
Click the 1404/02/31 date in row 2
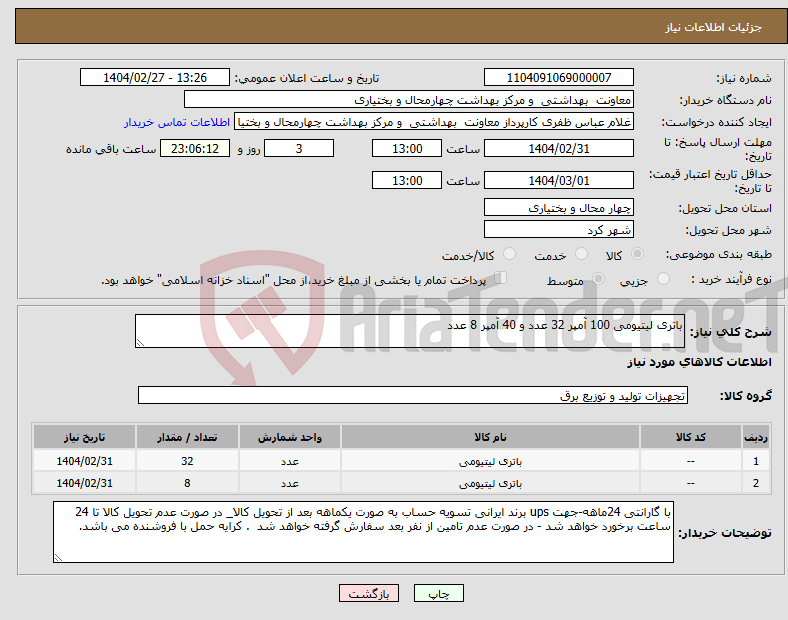pos(84,483)
